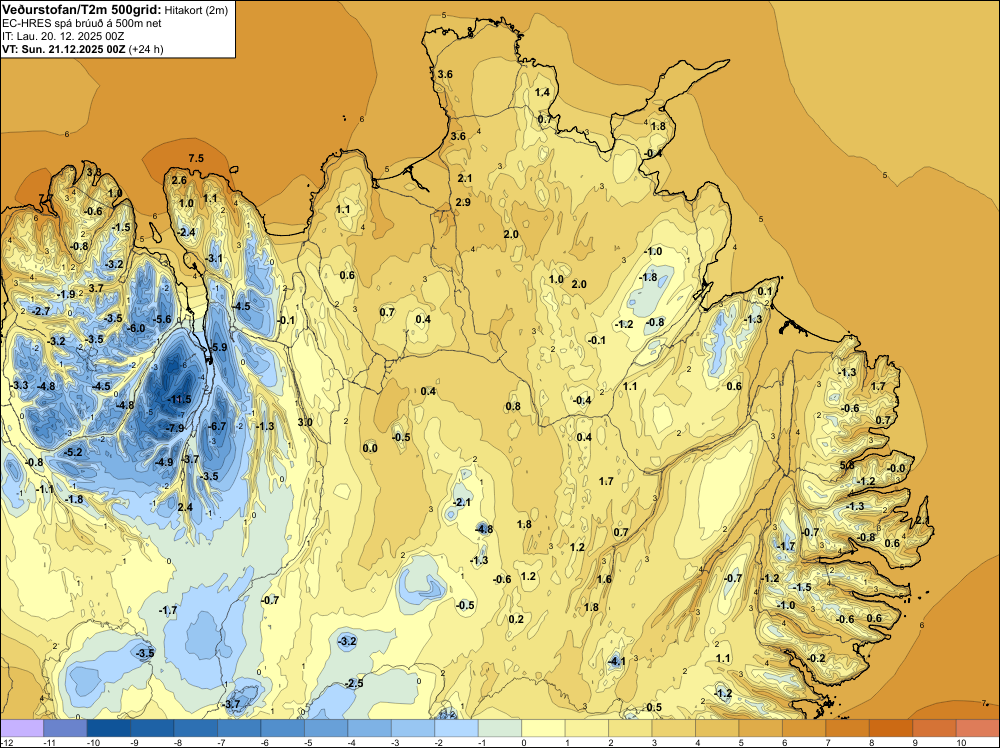The width and height of the screenshot is (1000, 748).
Task: Select the dark blue legend swatch labeled -10
Action: pyautogui.click(x=108, y=728)
